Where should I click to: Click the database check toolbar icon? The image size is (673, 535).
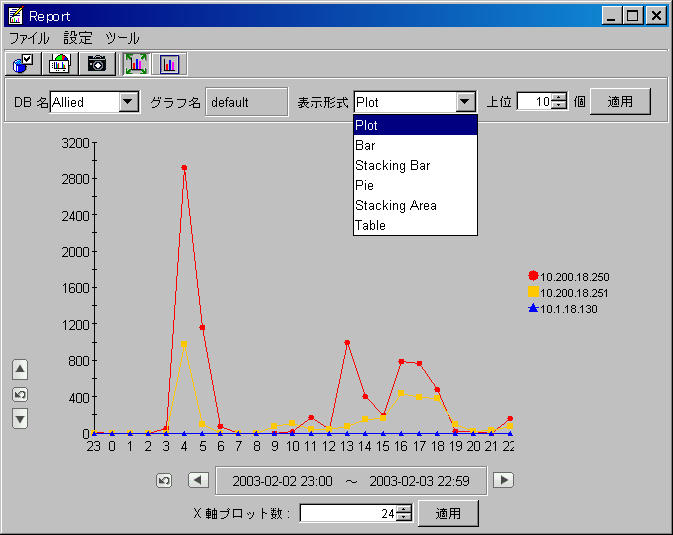click(23, 64)
